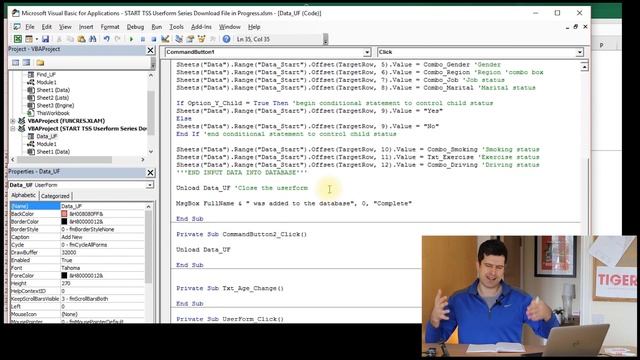Click the Break pause icon
This screenshot has width=640, height=360.
pyautogui.click(x=142, y=39)
